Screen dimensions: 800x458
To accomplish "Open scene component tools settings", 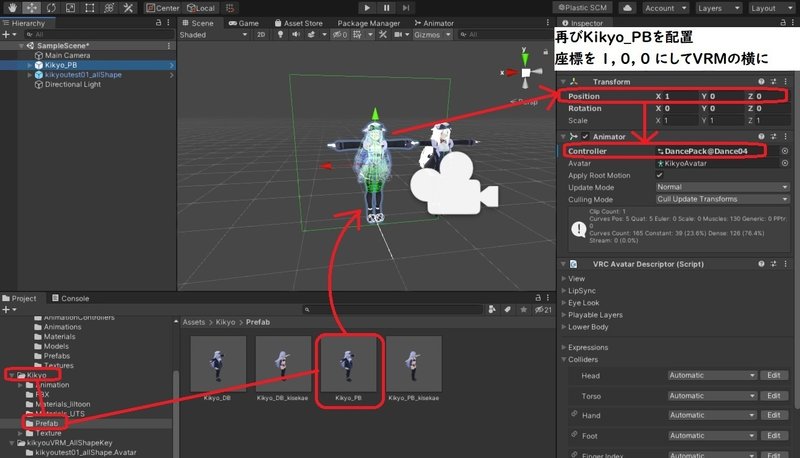I will coord(383,35).
